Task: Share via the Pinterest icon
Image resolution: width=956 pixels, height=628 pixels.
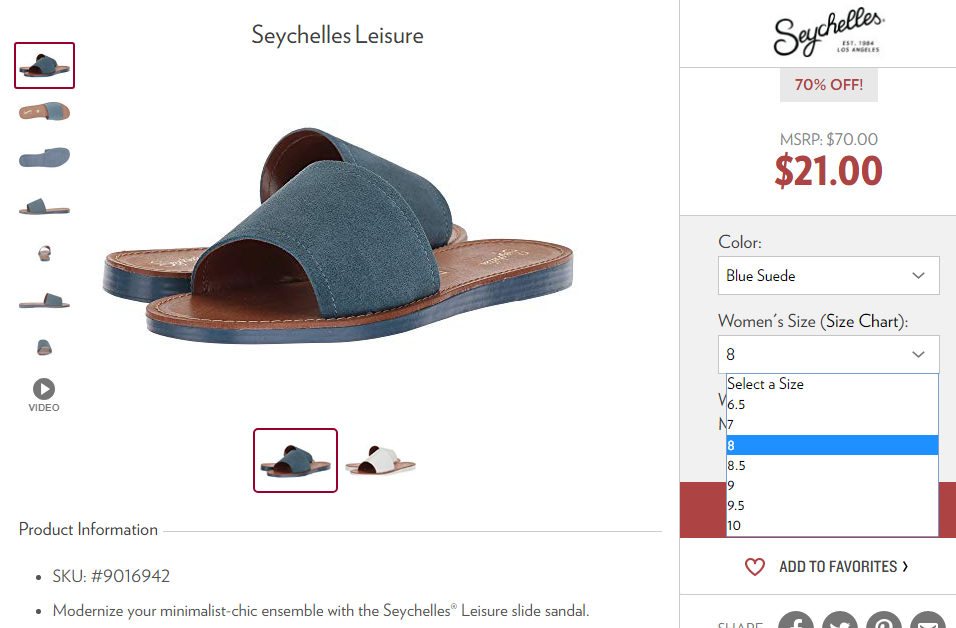Action: point(884,620)
